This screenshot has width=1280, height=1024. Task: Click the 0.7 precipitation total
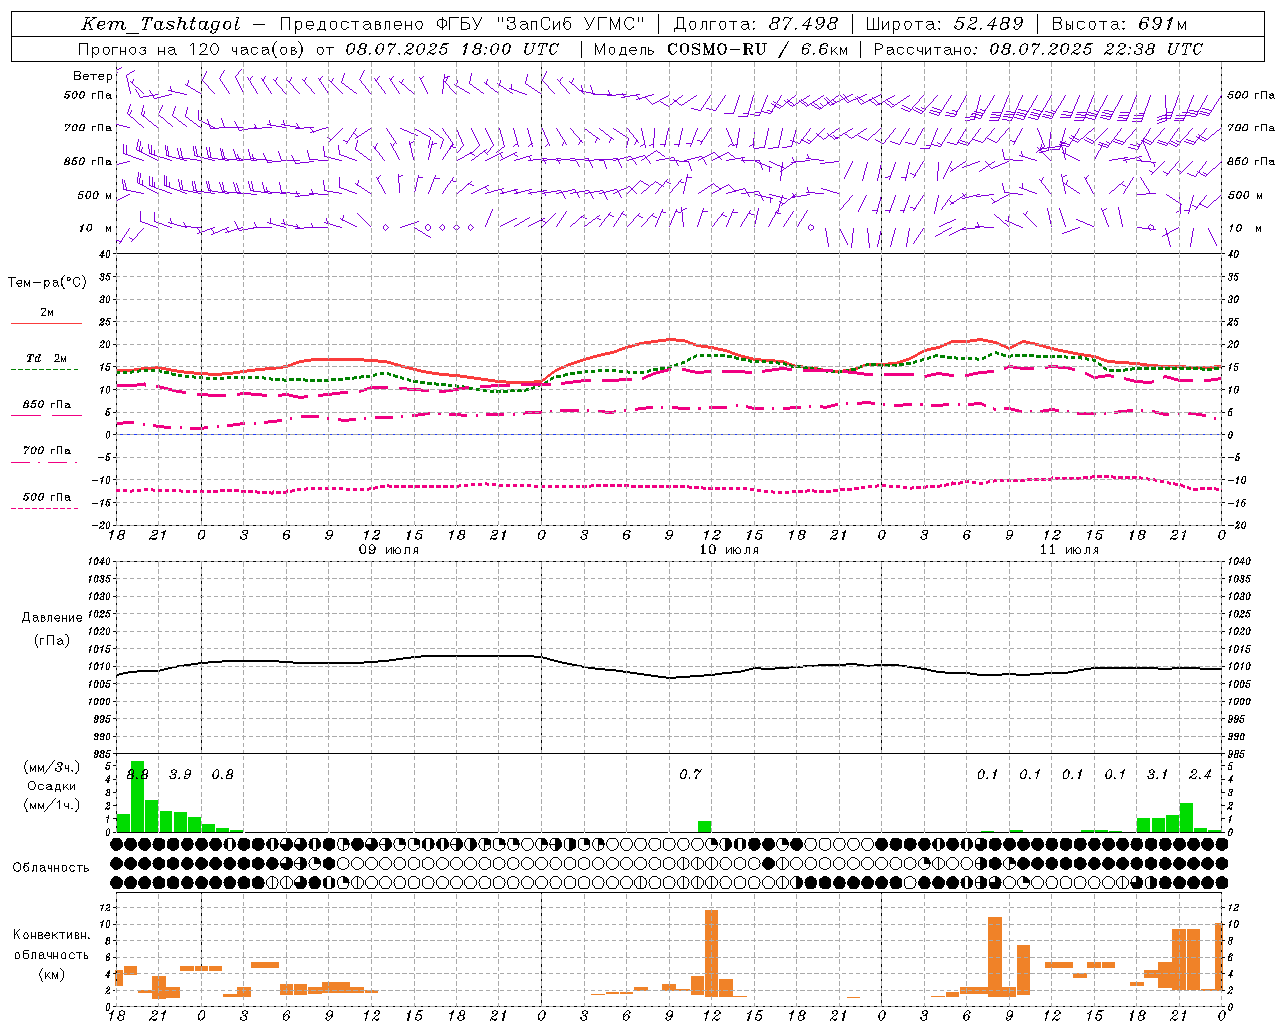point(690,774)
